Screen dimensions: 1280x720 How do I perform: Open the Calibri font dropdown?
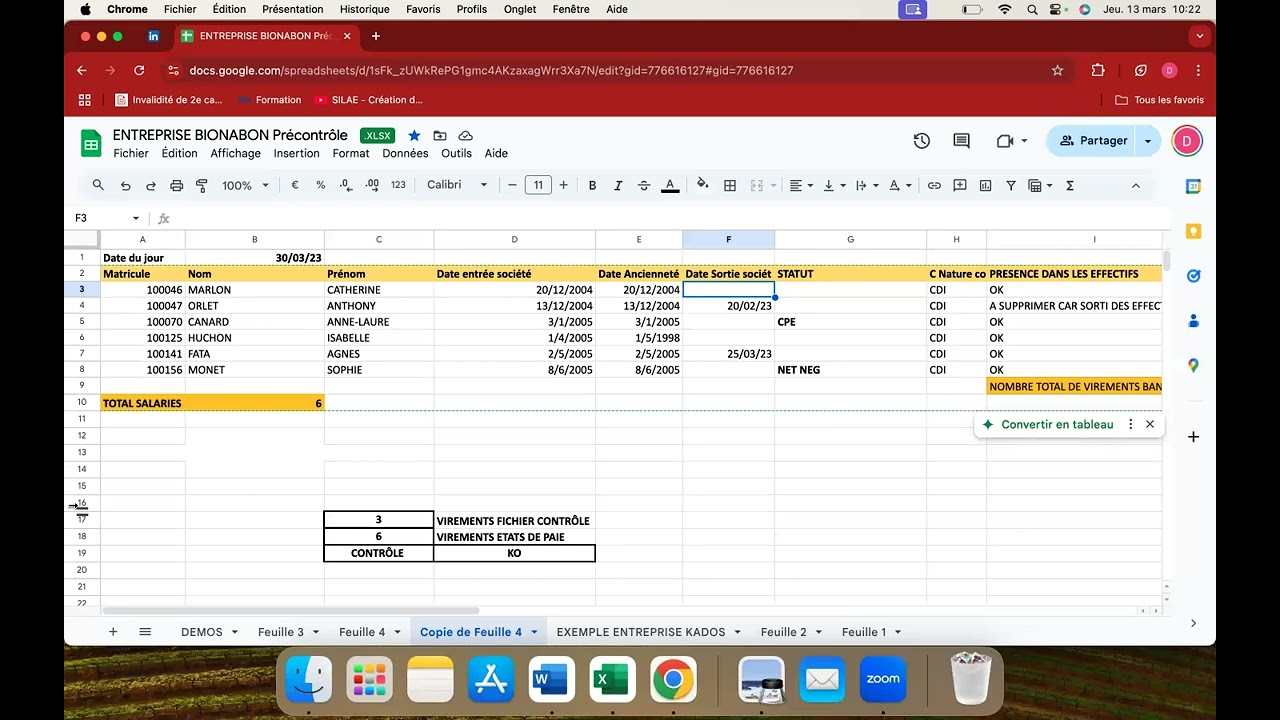(457, 185)
